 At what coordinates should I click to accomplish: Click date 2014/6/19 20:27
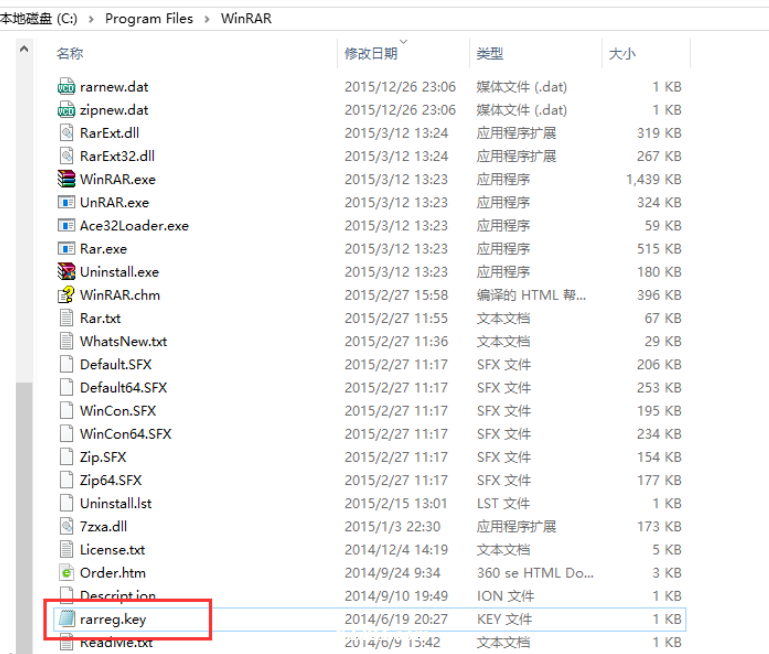click(396, 619)
